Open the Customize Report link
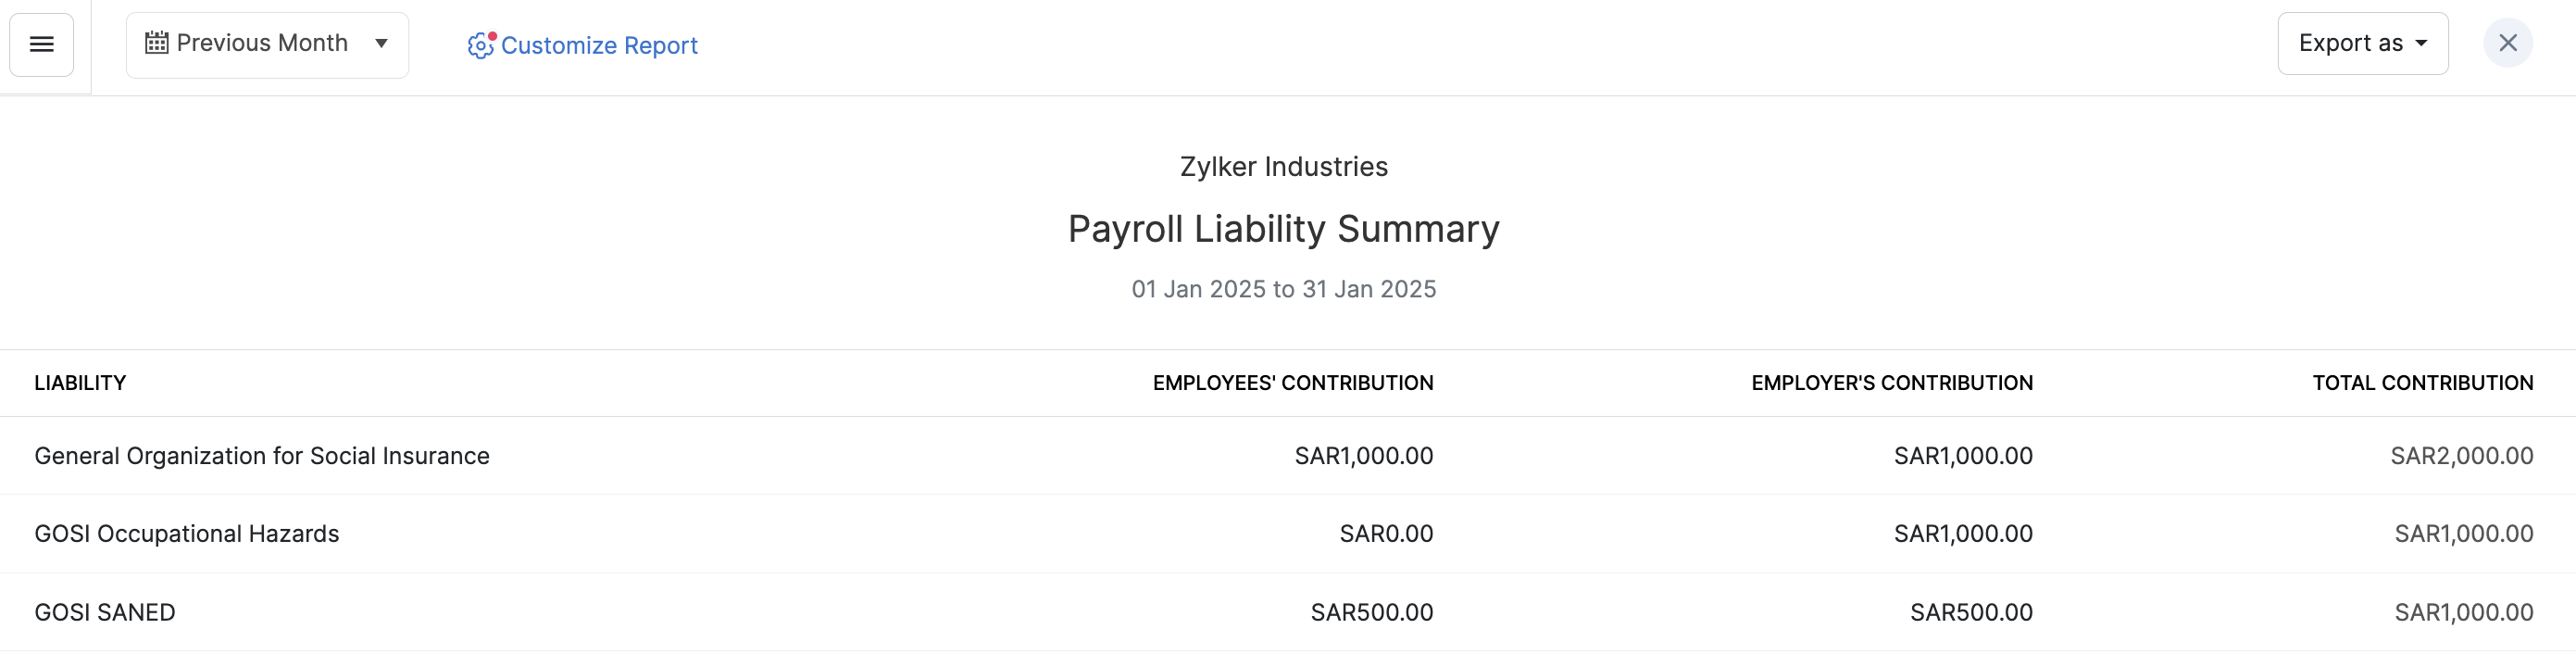Image resolution: width=2576 pixels, height=654 pixels. (599, 45)
